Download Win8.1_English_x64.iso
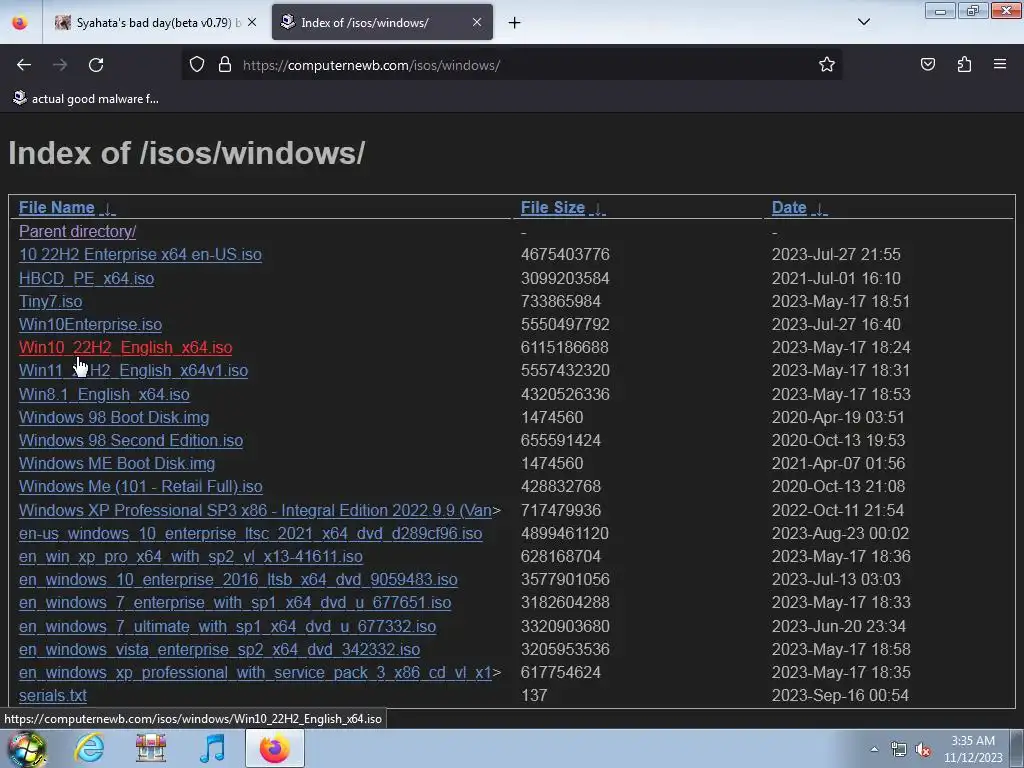 coord(104,394)
